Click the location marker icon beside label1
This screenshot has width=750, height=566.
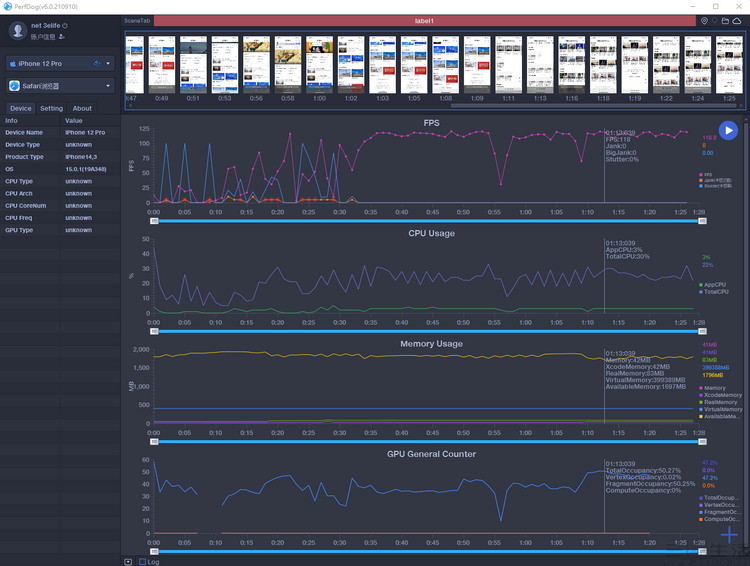704,21
